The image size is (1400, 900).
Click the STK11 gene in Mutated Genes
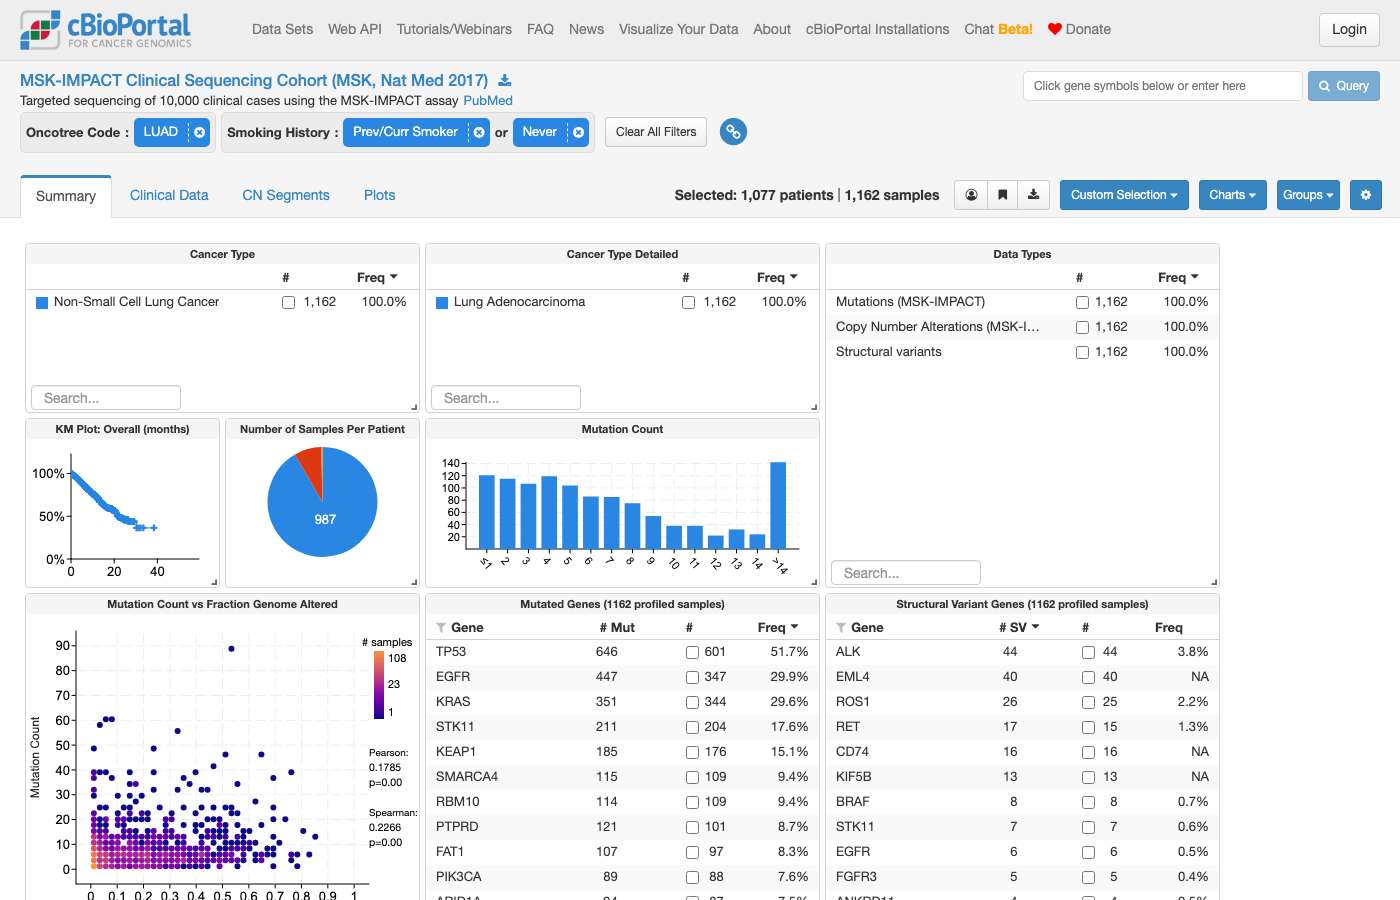(x=455, y=727)
